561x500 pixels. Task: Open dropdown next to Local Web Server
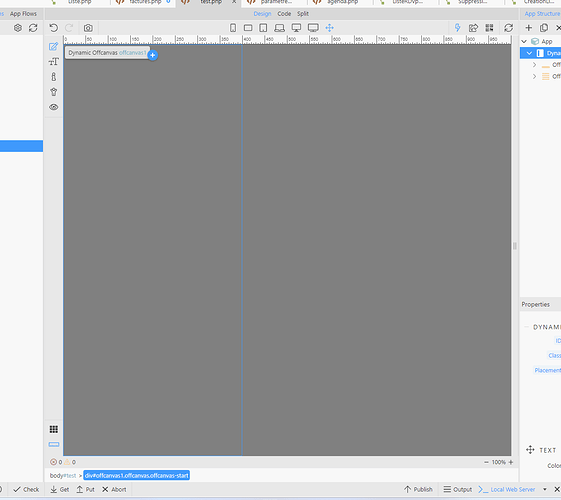pyautogui.click(x=545, y=489)
